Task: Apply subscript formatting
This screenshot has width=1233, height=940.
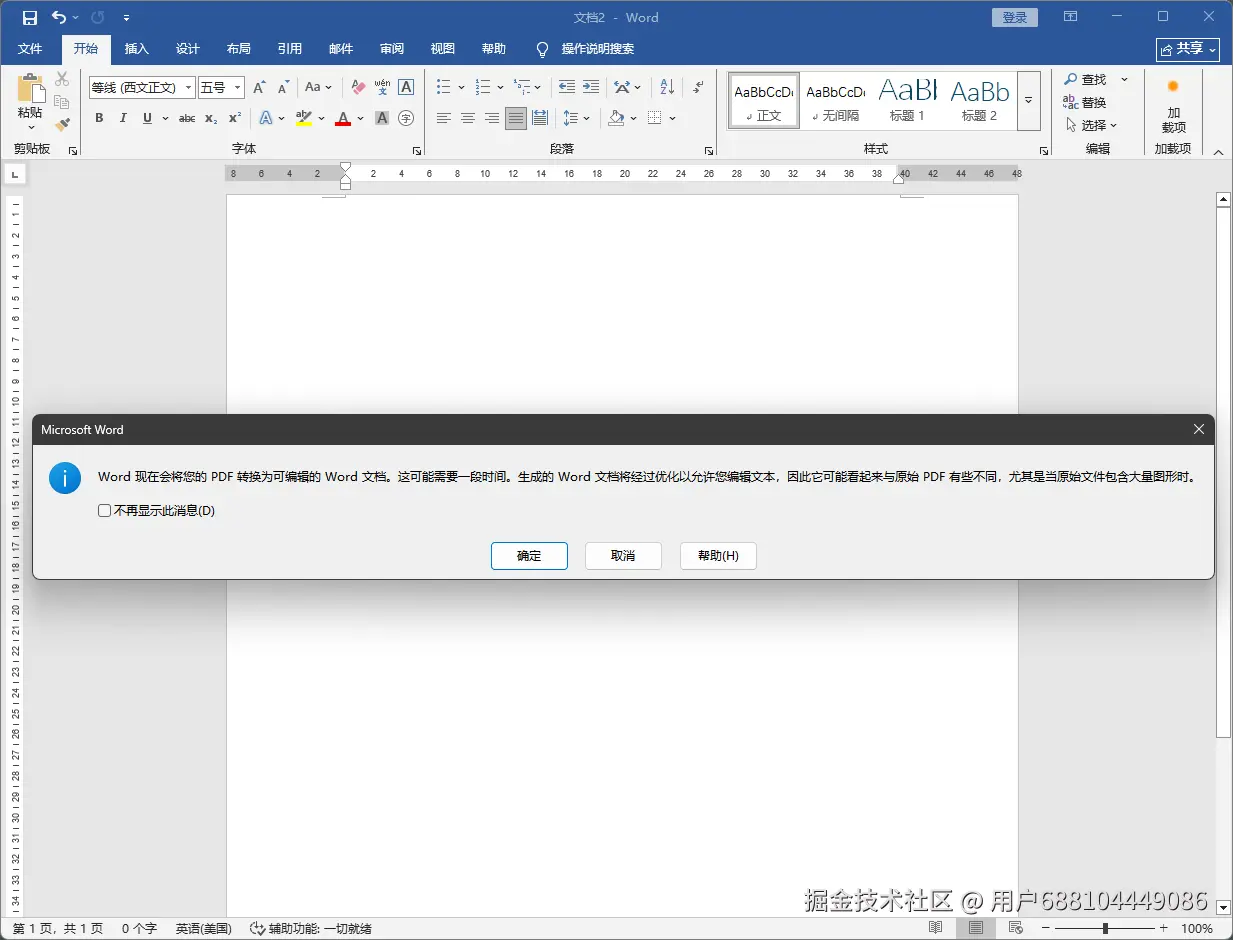Action: click(209, 118)
